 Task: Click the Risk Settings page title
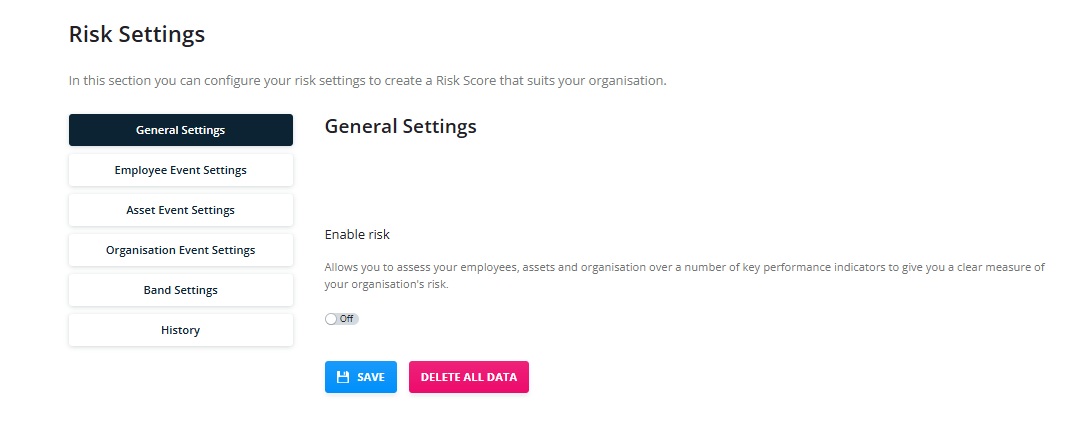point(137,34)
